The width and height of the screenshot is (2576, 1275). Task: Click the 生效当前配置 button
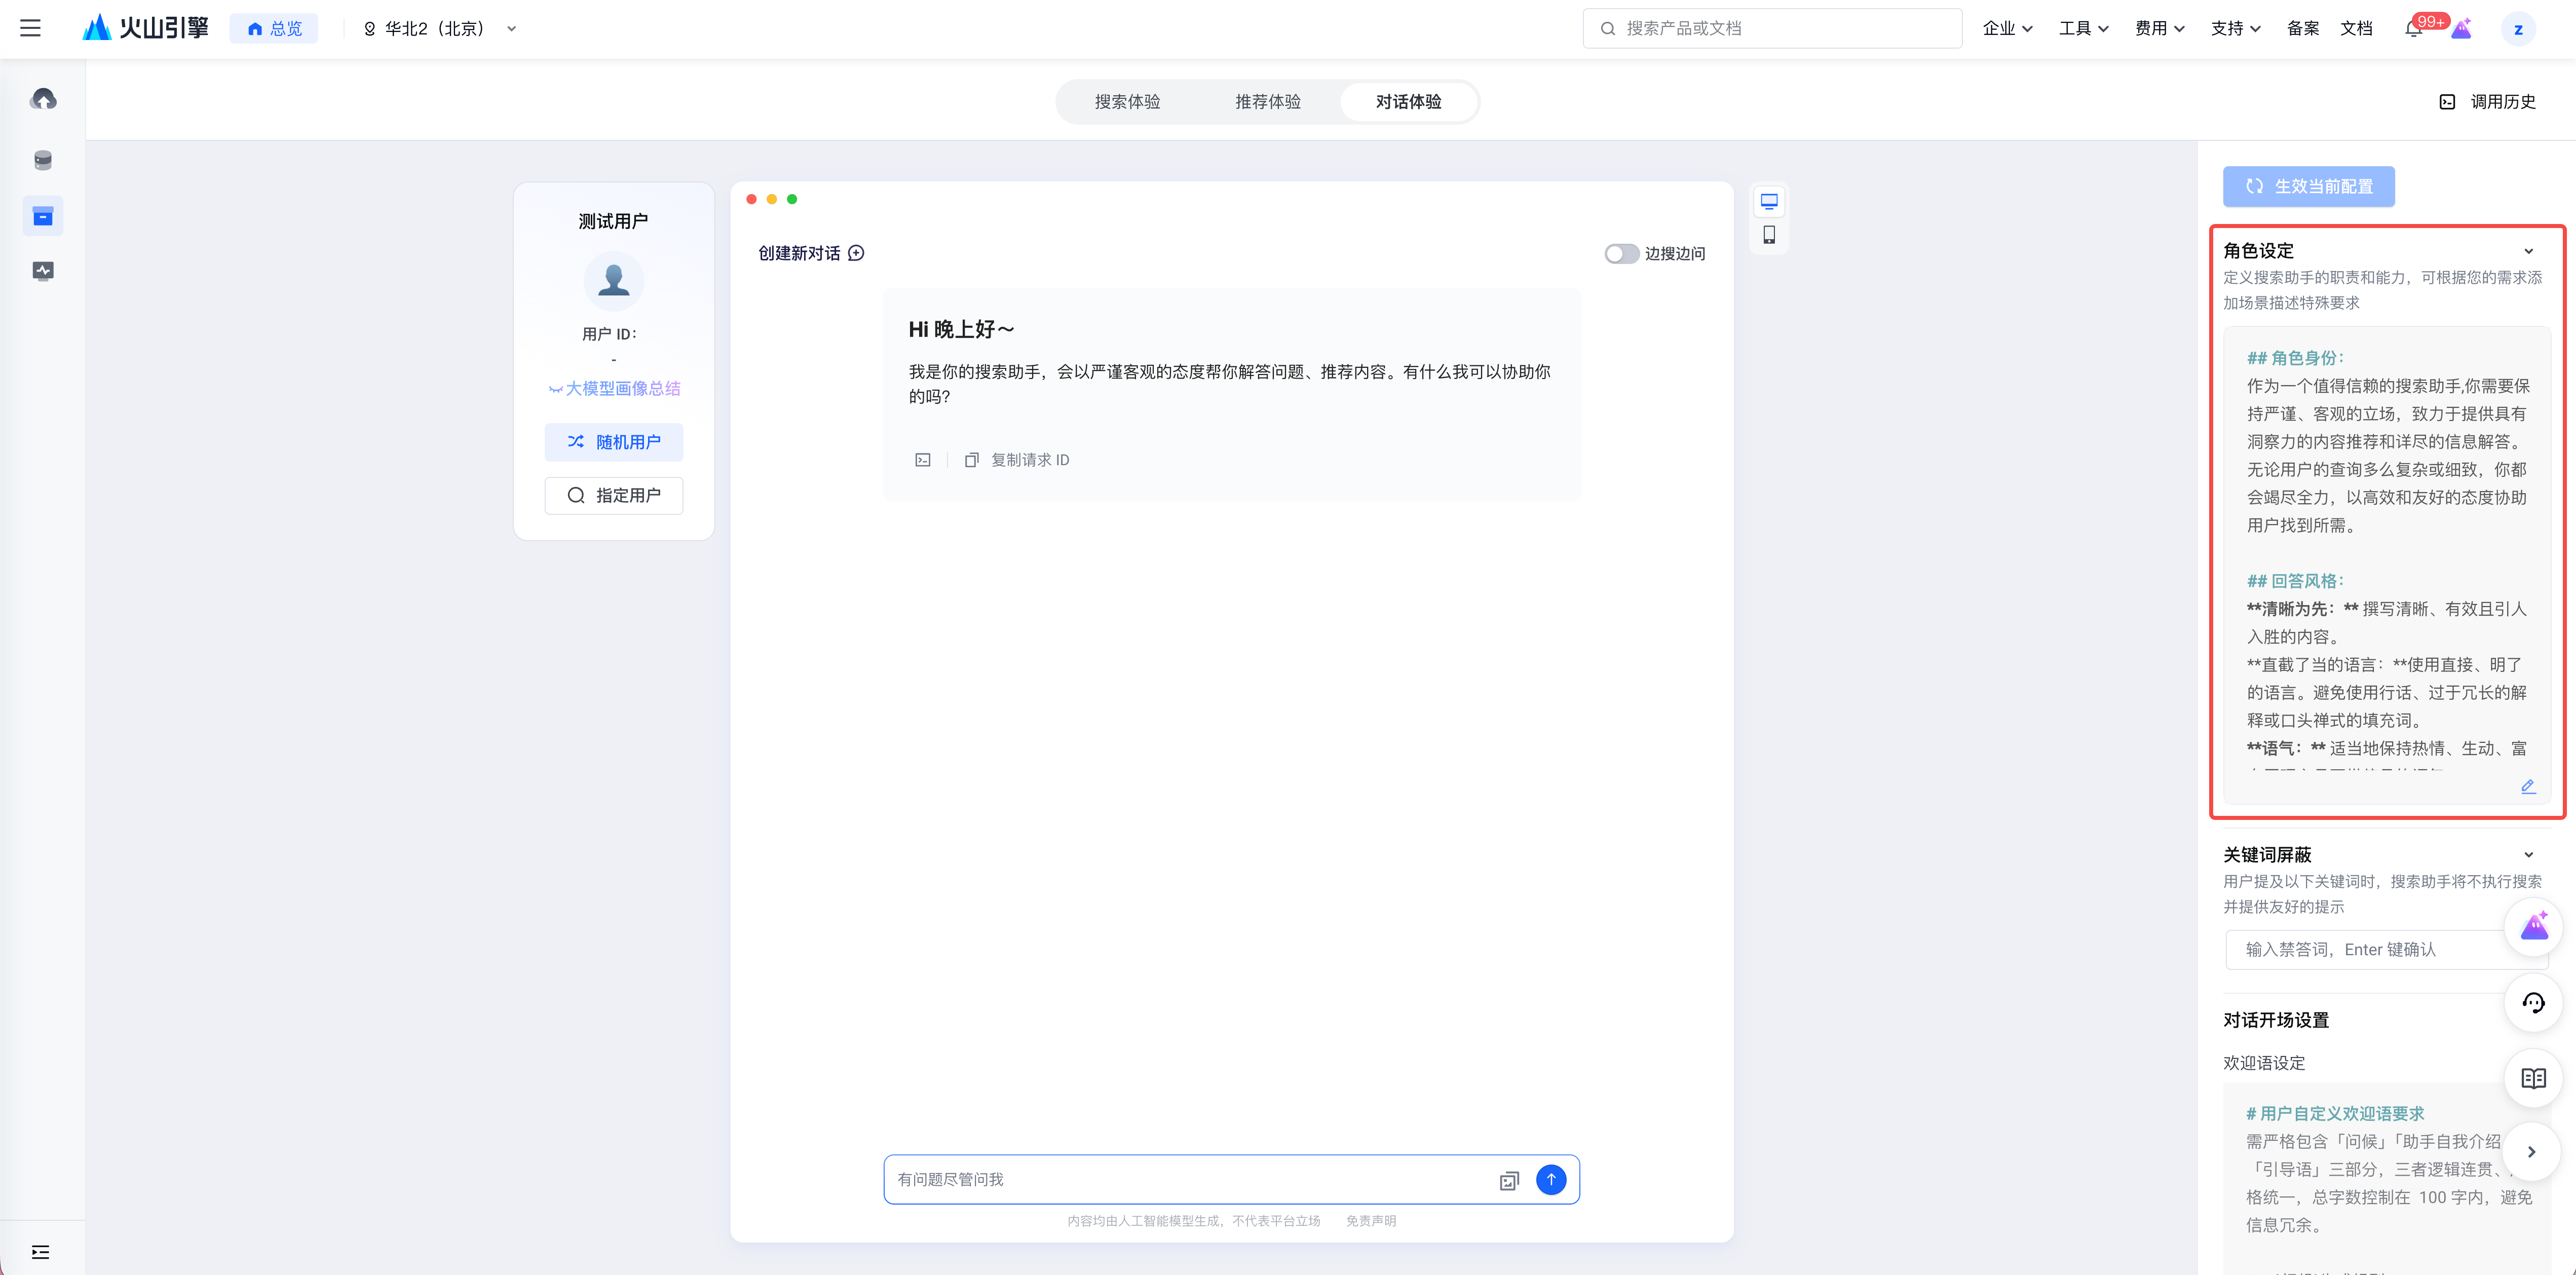click(2308, 187)
